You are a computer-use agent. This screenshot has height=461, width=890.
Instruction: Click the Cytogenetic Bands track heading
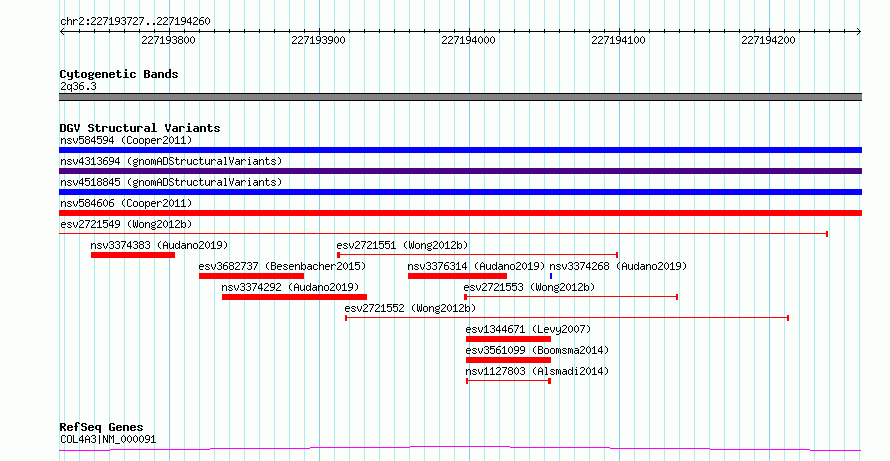[119, 74]
